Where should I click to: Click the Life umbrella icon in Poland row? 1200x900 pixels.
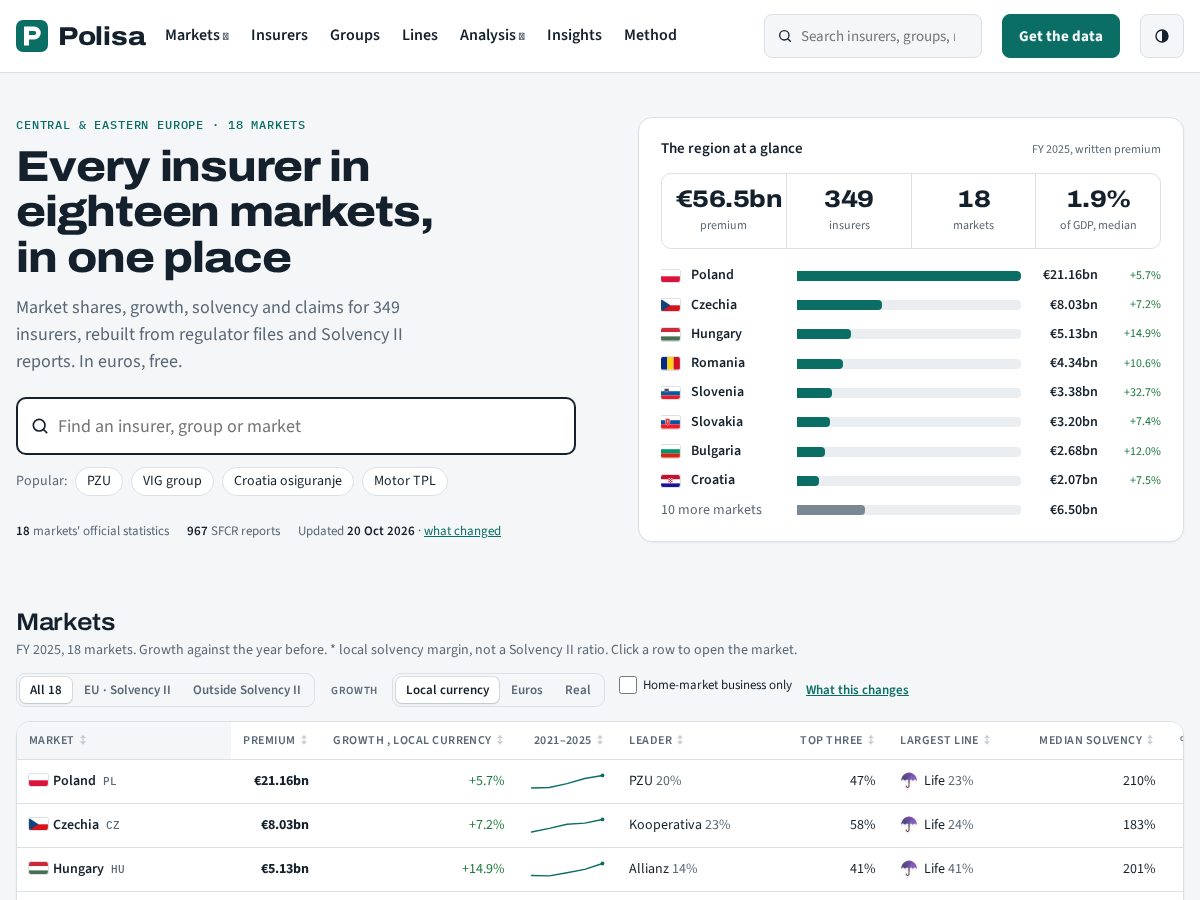[909, 781]
